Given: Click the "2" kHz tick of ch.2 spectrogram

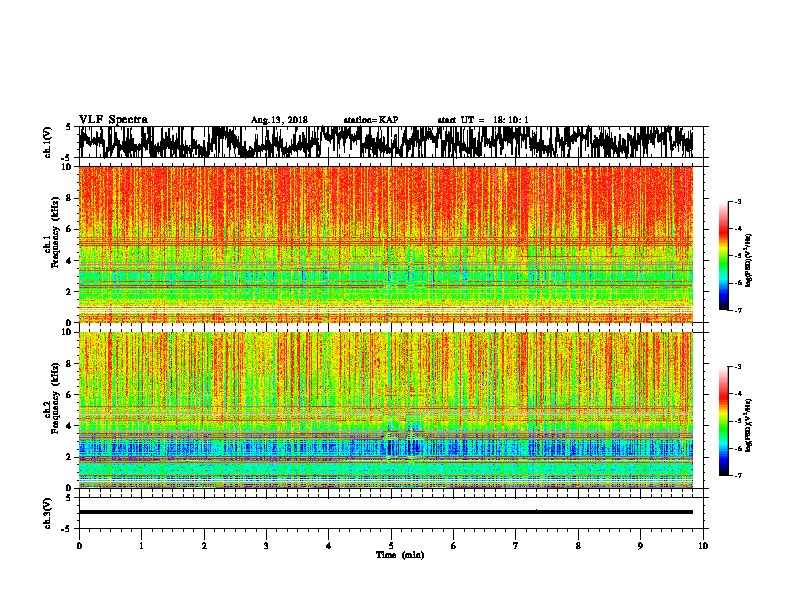Looking at the screenshot, I should tap(70, 457).
